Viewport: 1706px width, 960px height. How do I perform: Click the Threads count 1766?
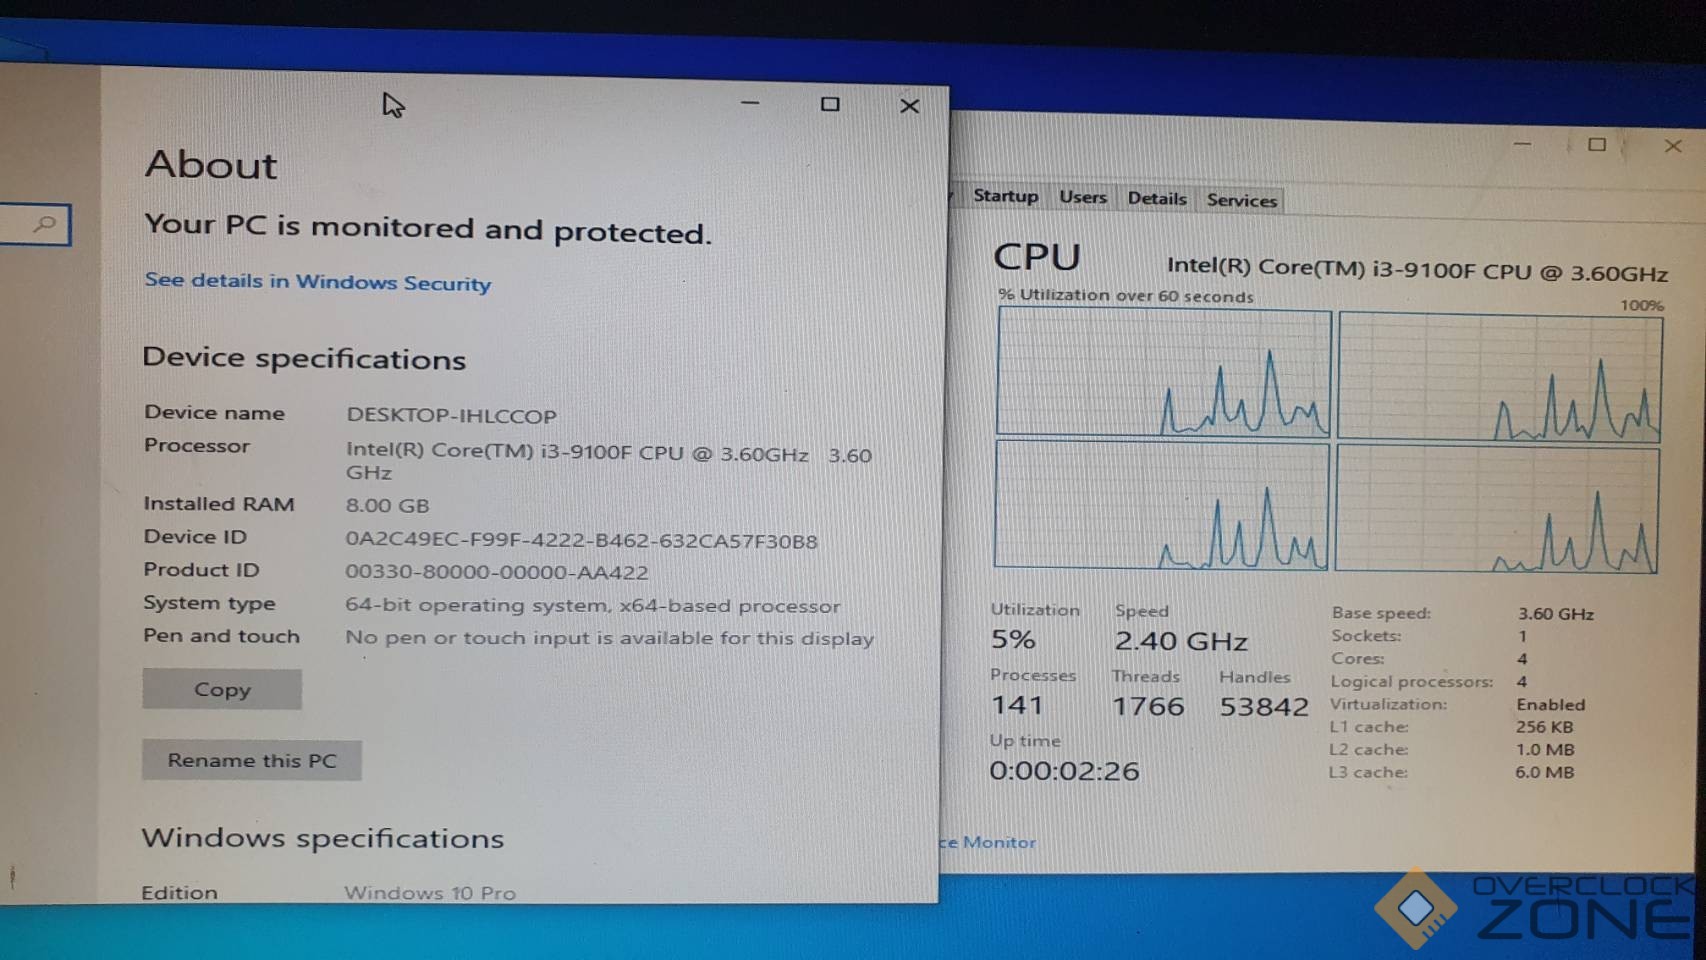point(1148,706)
